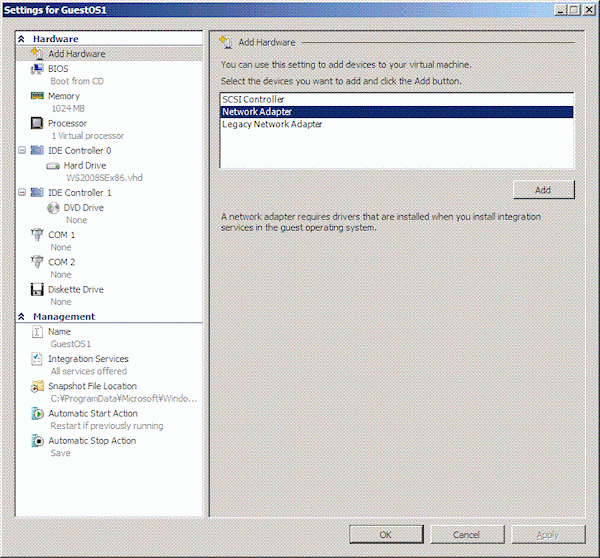Click the snapshot path 'C:¥ProgramData¥Microsoft¥Windo...'
The height and width of the screenshot is (558, 600).
tap(124, 399)
